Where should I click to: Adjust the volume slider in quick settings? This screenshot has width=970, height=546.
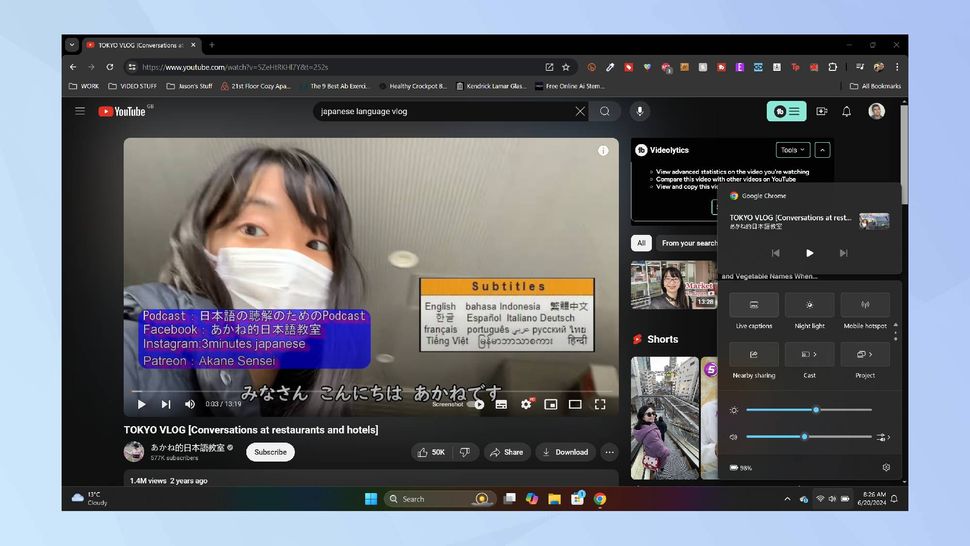(809, 437)
